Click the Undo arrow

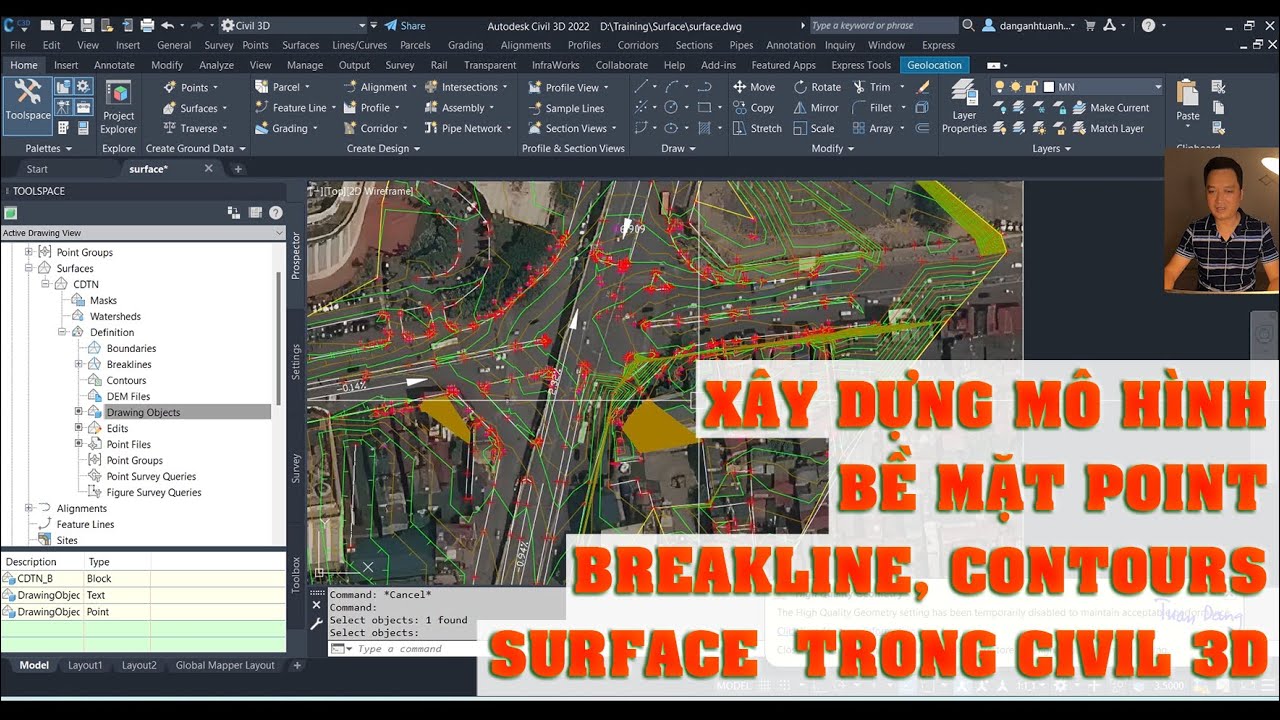(x=167, y=25)
